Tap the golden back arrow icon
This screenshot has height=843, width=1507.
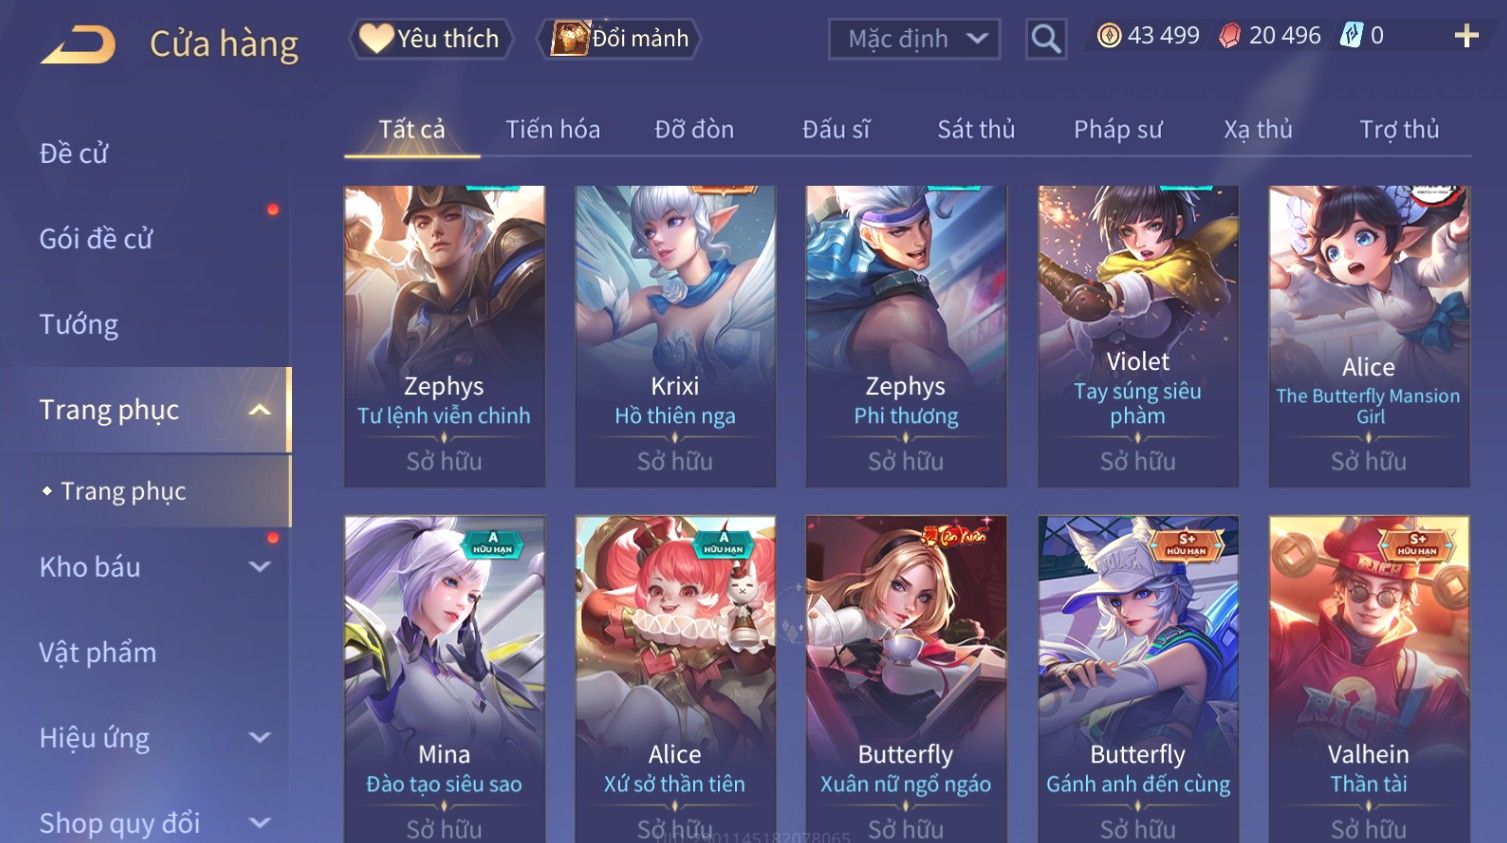click(x=78, y=45)
